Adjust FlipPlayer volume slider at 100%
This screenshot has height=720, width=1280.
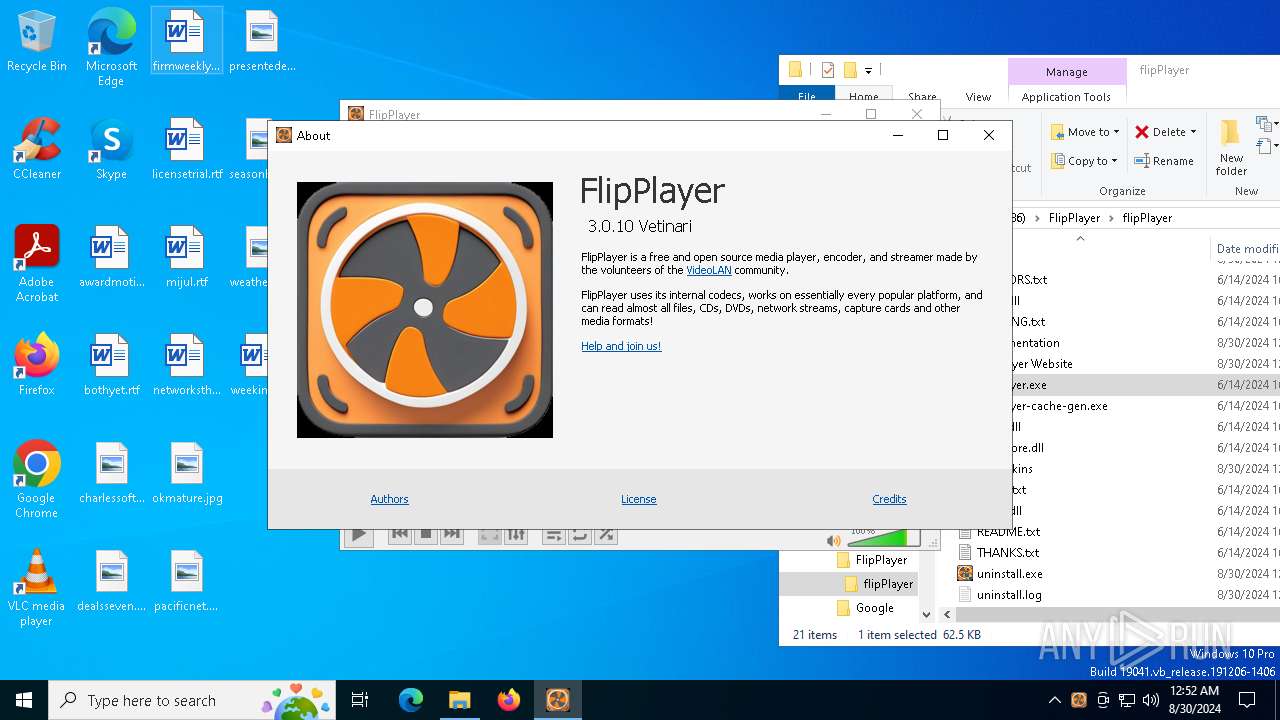point(883,539)
